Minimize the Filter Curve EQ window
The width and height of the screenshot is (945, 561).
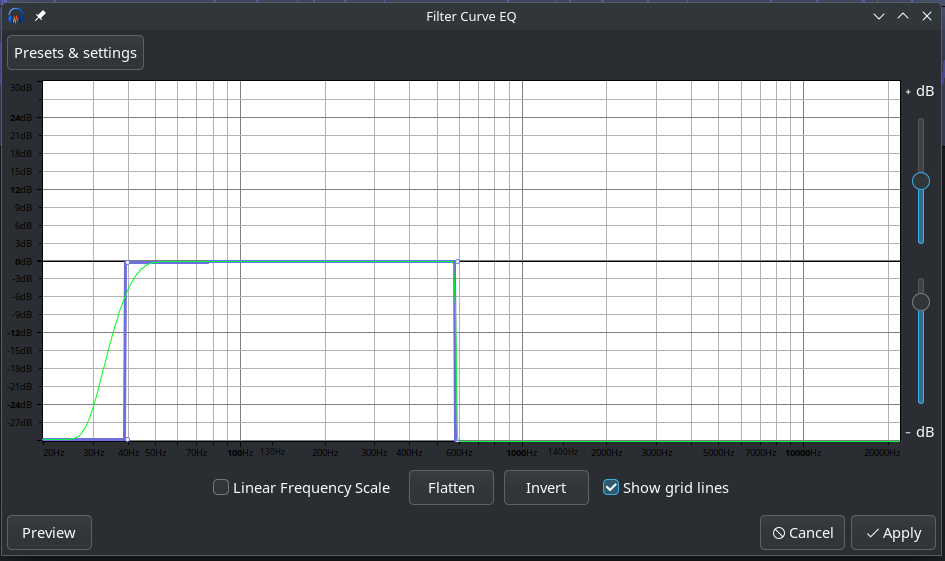879,16
